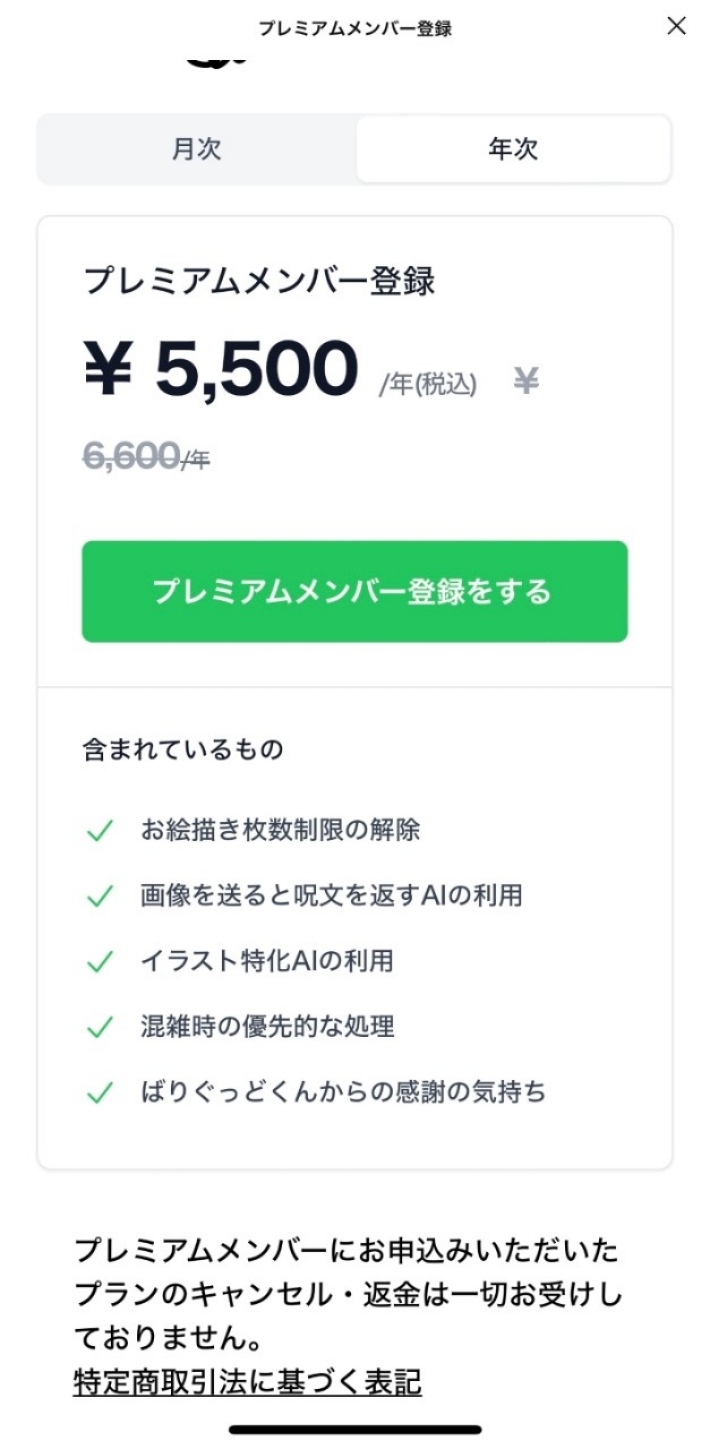Click the 混雑時の優先的な処理 feature text

click(268, 1027)
